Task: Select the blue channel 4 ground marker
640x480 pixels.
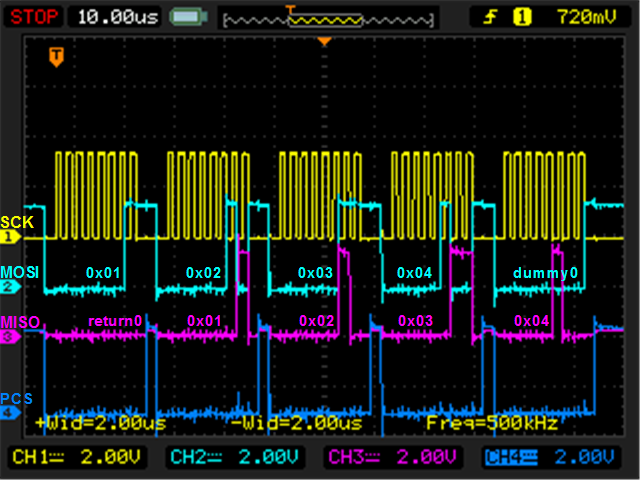Action: click(x=10, y=413)
